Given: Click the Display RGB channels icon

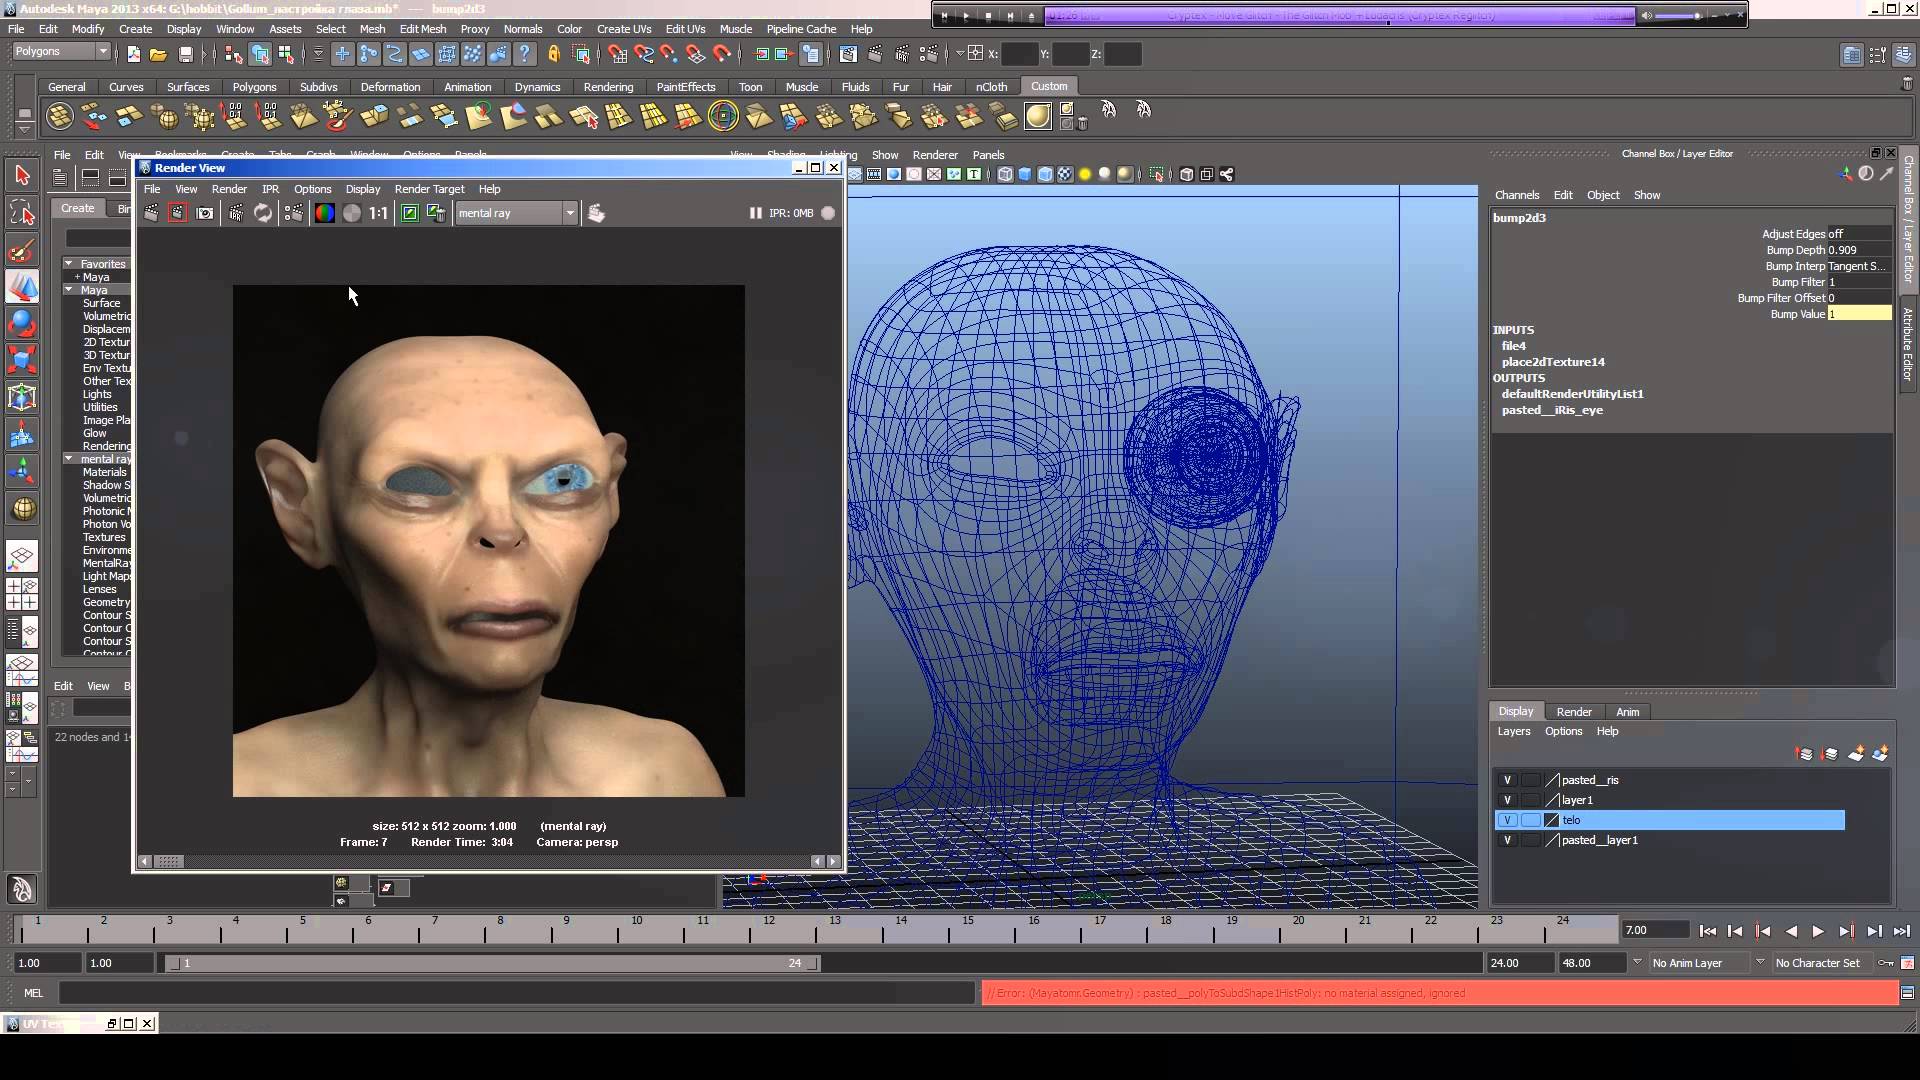Looking at the screenshot, I should coord(324,213).
